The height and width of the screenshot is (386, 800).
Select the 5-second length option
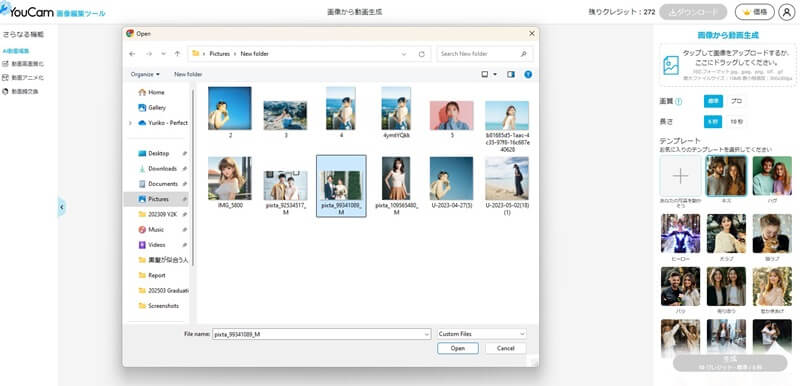point(713,122)
